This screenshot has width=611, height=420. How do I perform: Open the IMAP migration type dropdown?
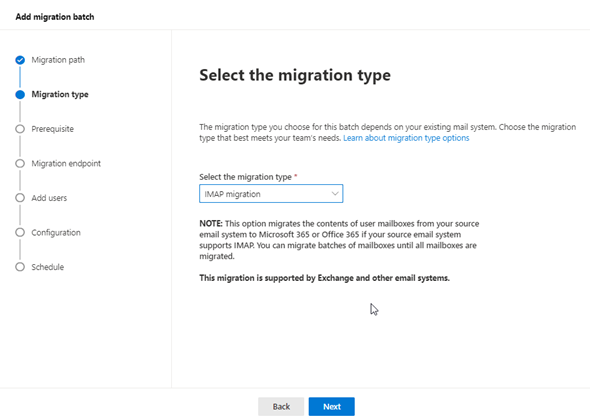270,194
